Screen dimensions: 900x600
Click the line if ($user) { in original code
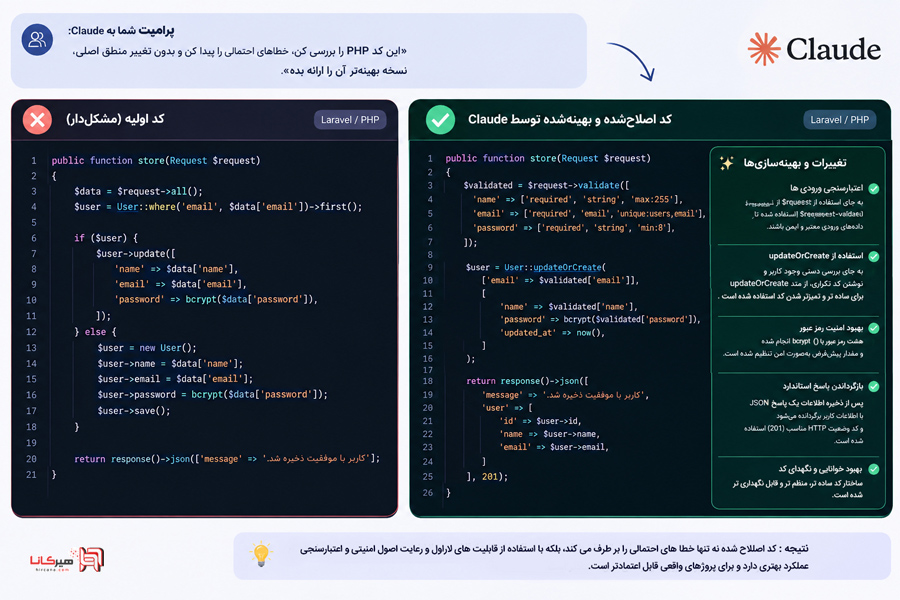106,238
